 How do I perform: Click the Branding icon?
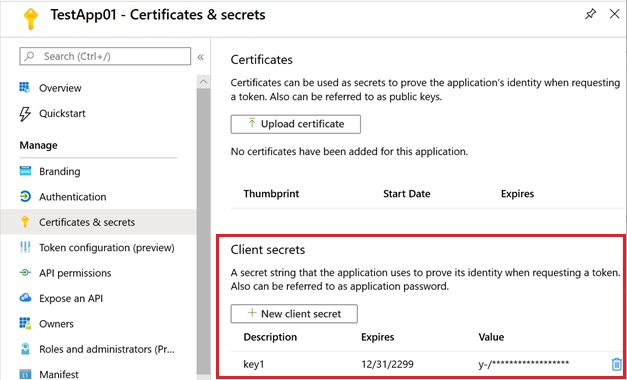coord(25,171)
